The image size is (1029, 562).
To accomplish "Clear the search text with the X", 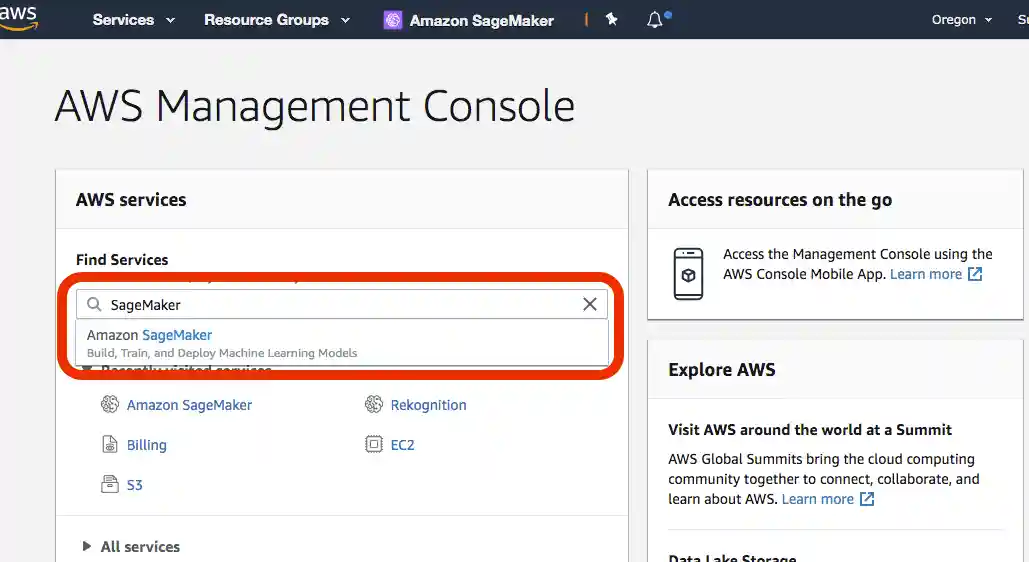I will [590, 304].
